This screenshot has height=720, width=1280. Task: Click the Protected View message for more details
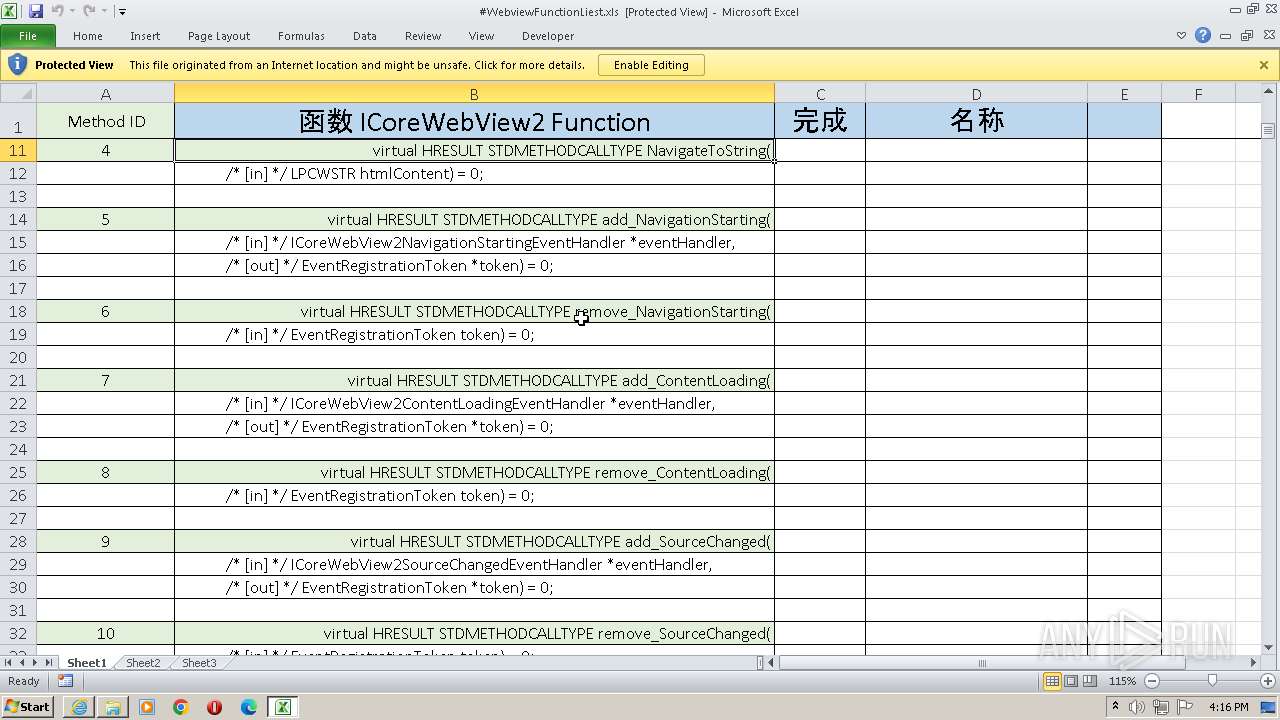pos(357,65)
